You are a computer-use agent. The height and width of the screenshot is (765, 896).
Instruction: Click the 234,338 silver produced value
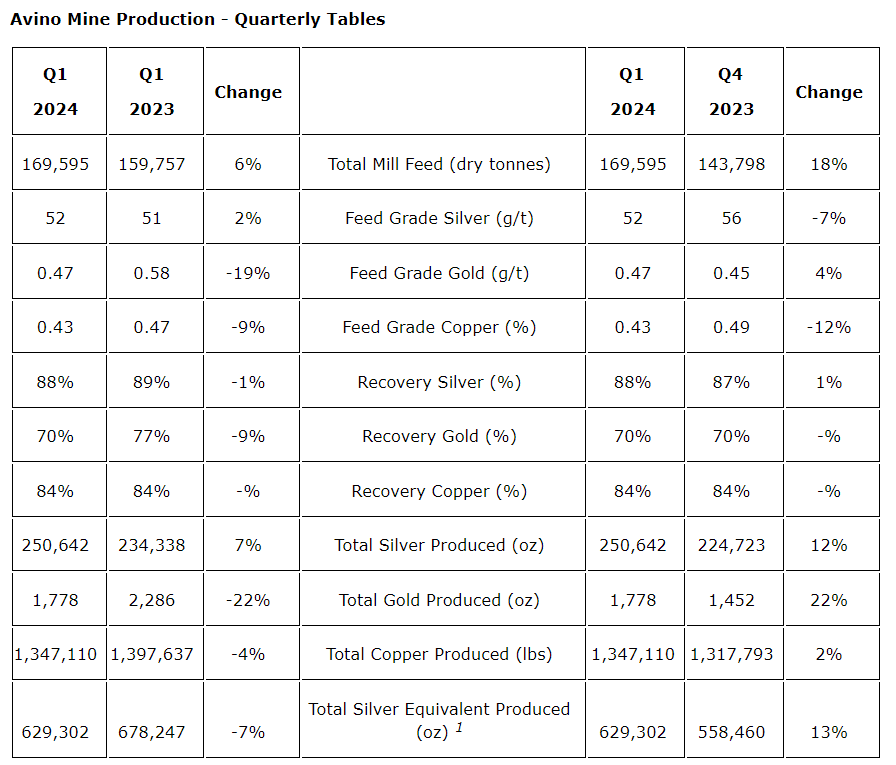coord(151,545)
